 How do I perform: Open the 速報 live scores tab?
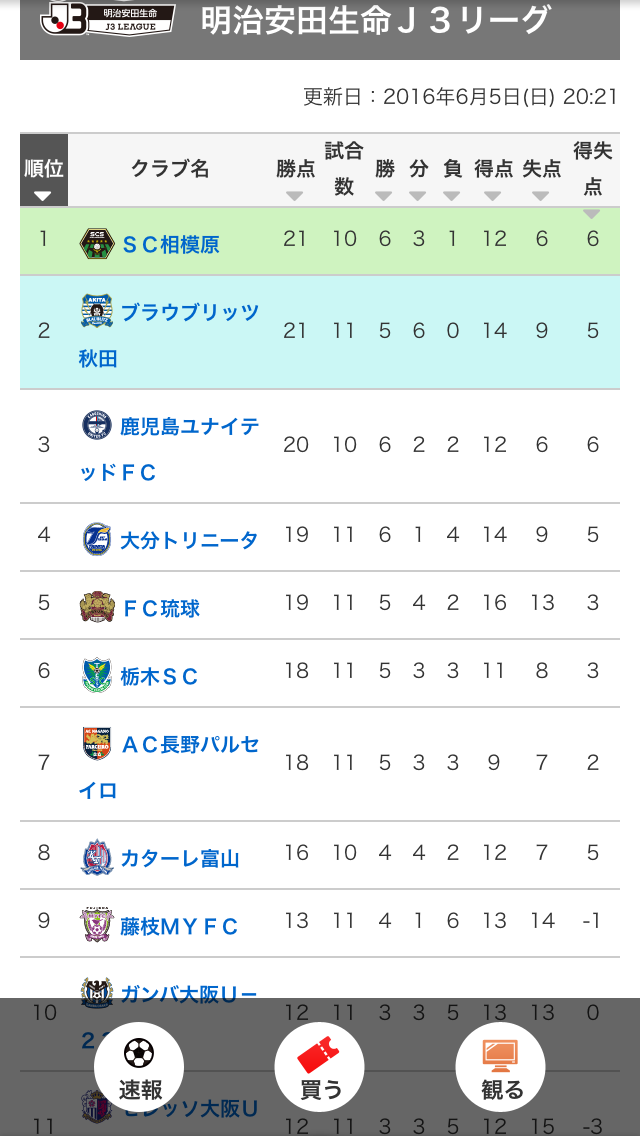[x=139, y=1067]
